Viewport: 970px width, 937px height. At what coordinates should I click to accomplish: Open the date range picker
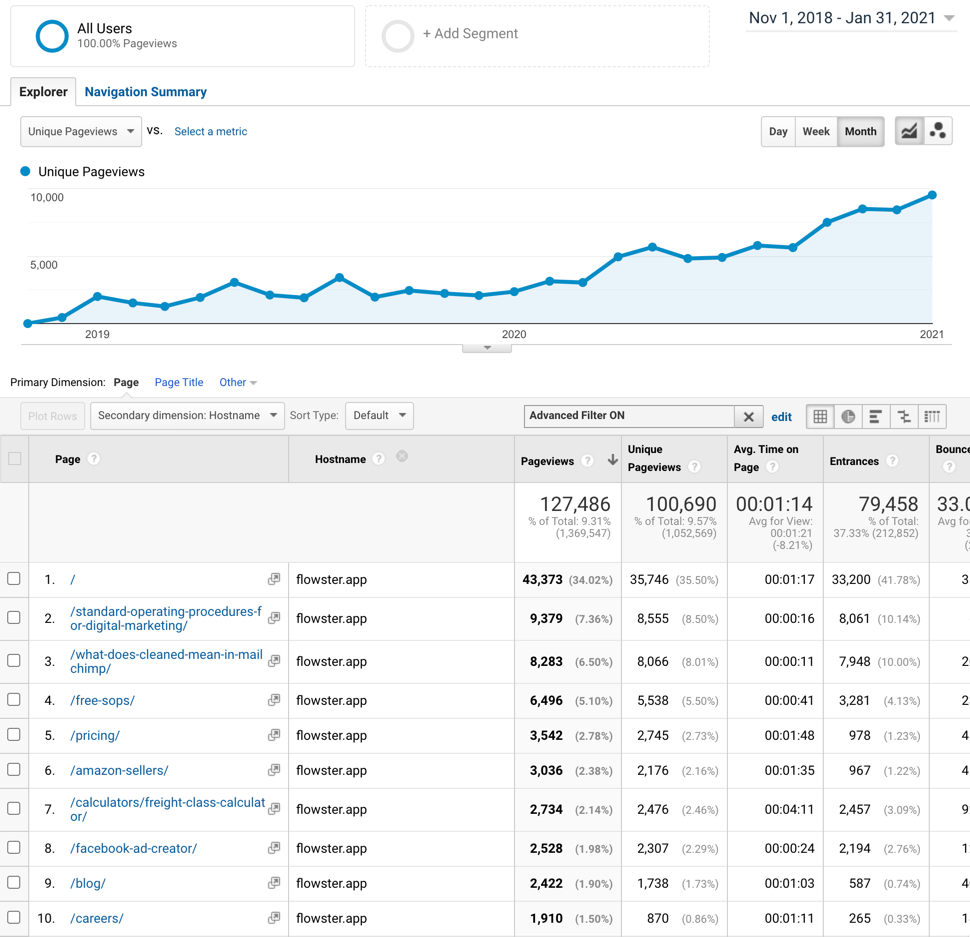click(851, 18)
